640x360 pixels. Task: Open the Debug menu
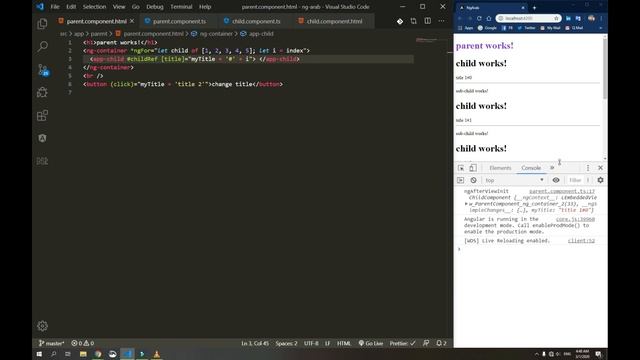pyautogui.click(x=155, y=7)
